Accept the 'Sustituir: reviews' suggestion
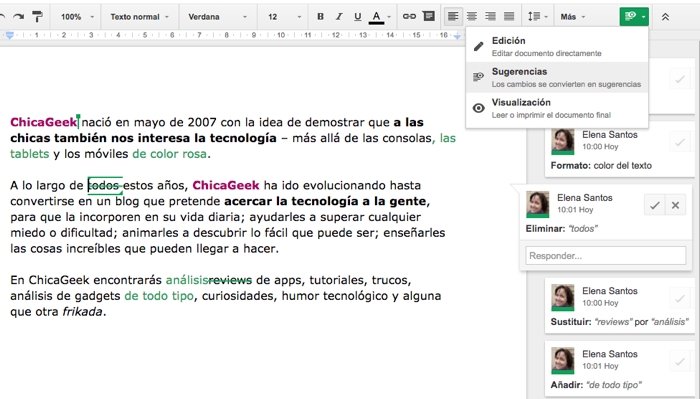 [x=679, y=299]
